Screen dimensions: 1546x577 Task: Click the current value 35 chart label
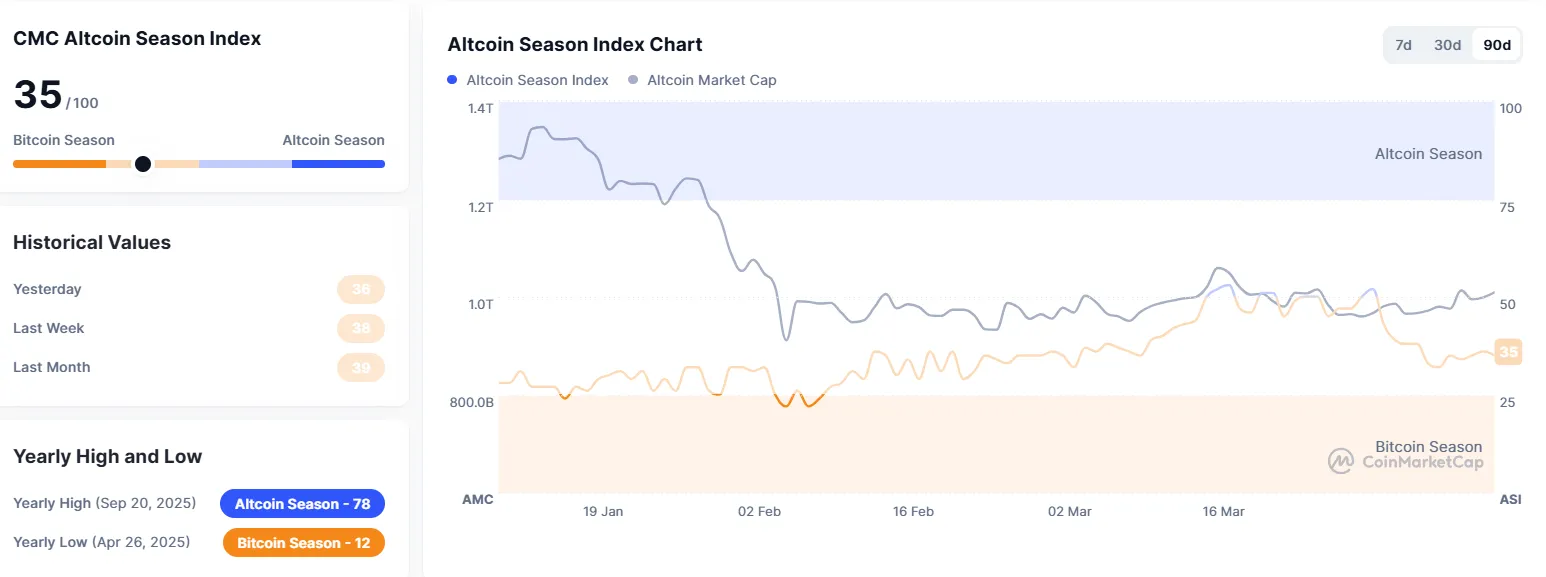(1508, 352)
